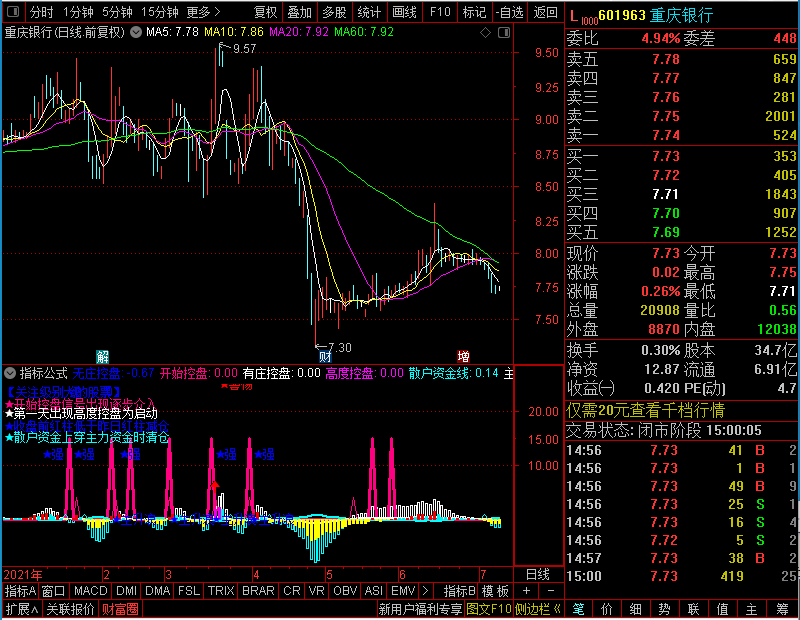
Task: Click the L1000 level badge
Action: coord(583,16)
